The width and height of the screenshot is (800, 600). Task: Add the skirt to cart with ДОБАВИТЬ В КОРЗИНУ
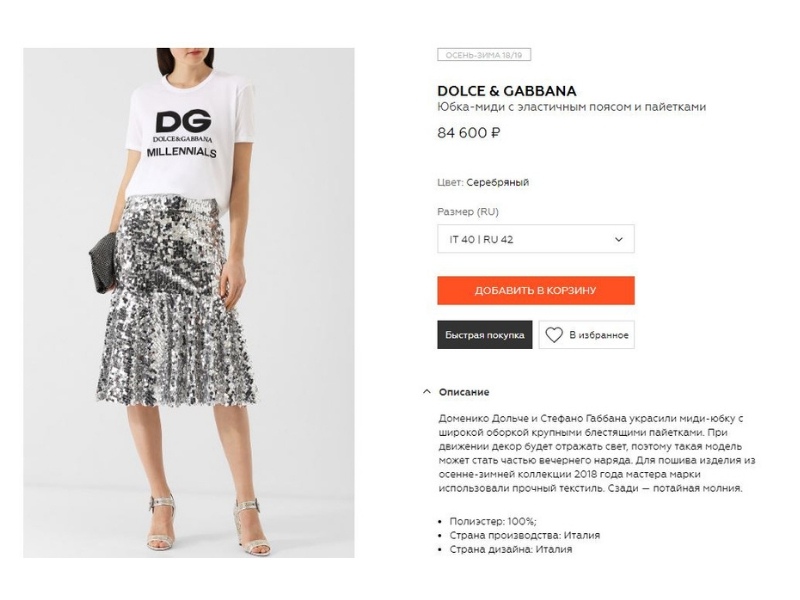coord(536,290)
